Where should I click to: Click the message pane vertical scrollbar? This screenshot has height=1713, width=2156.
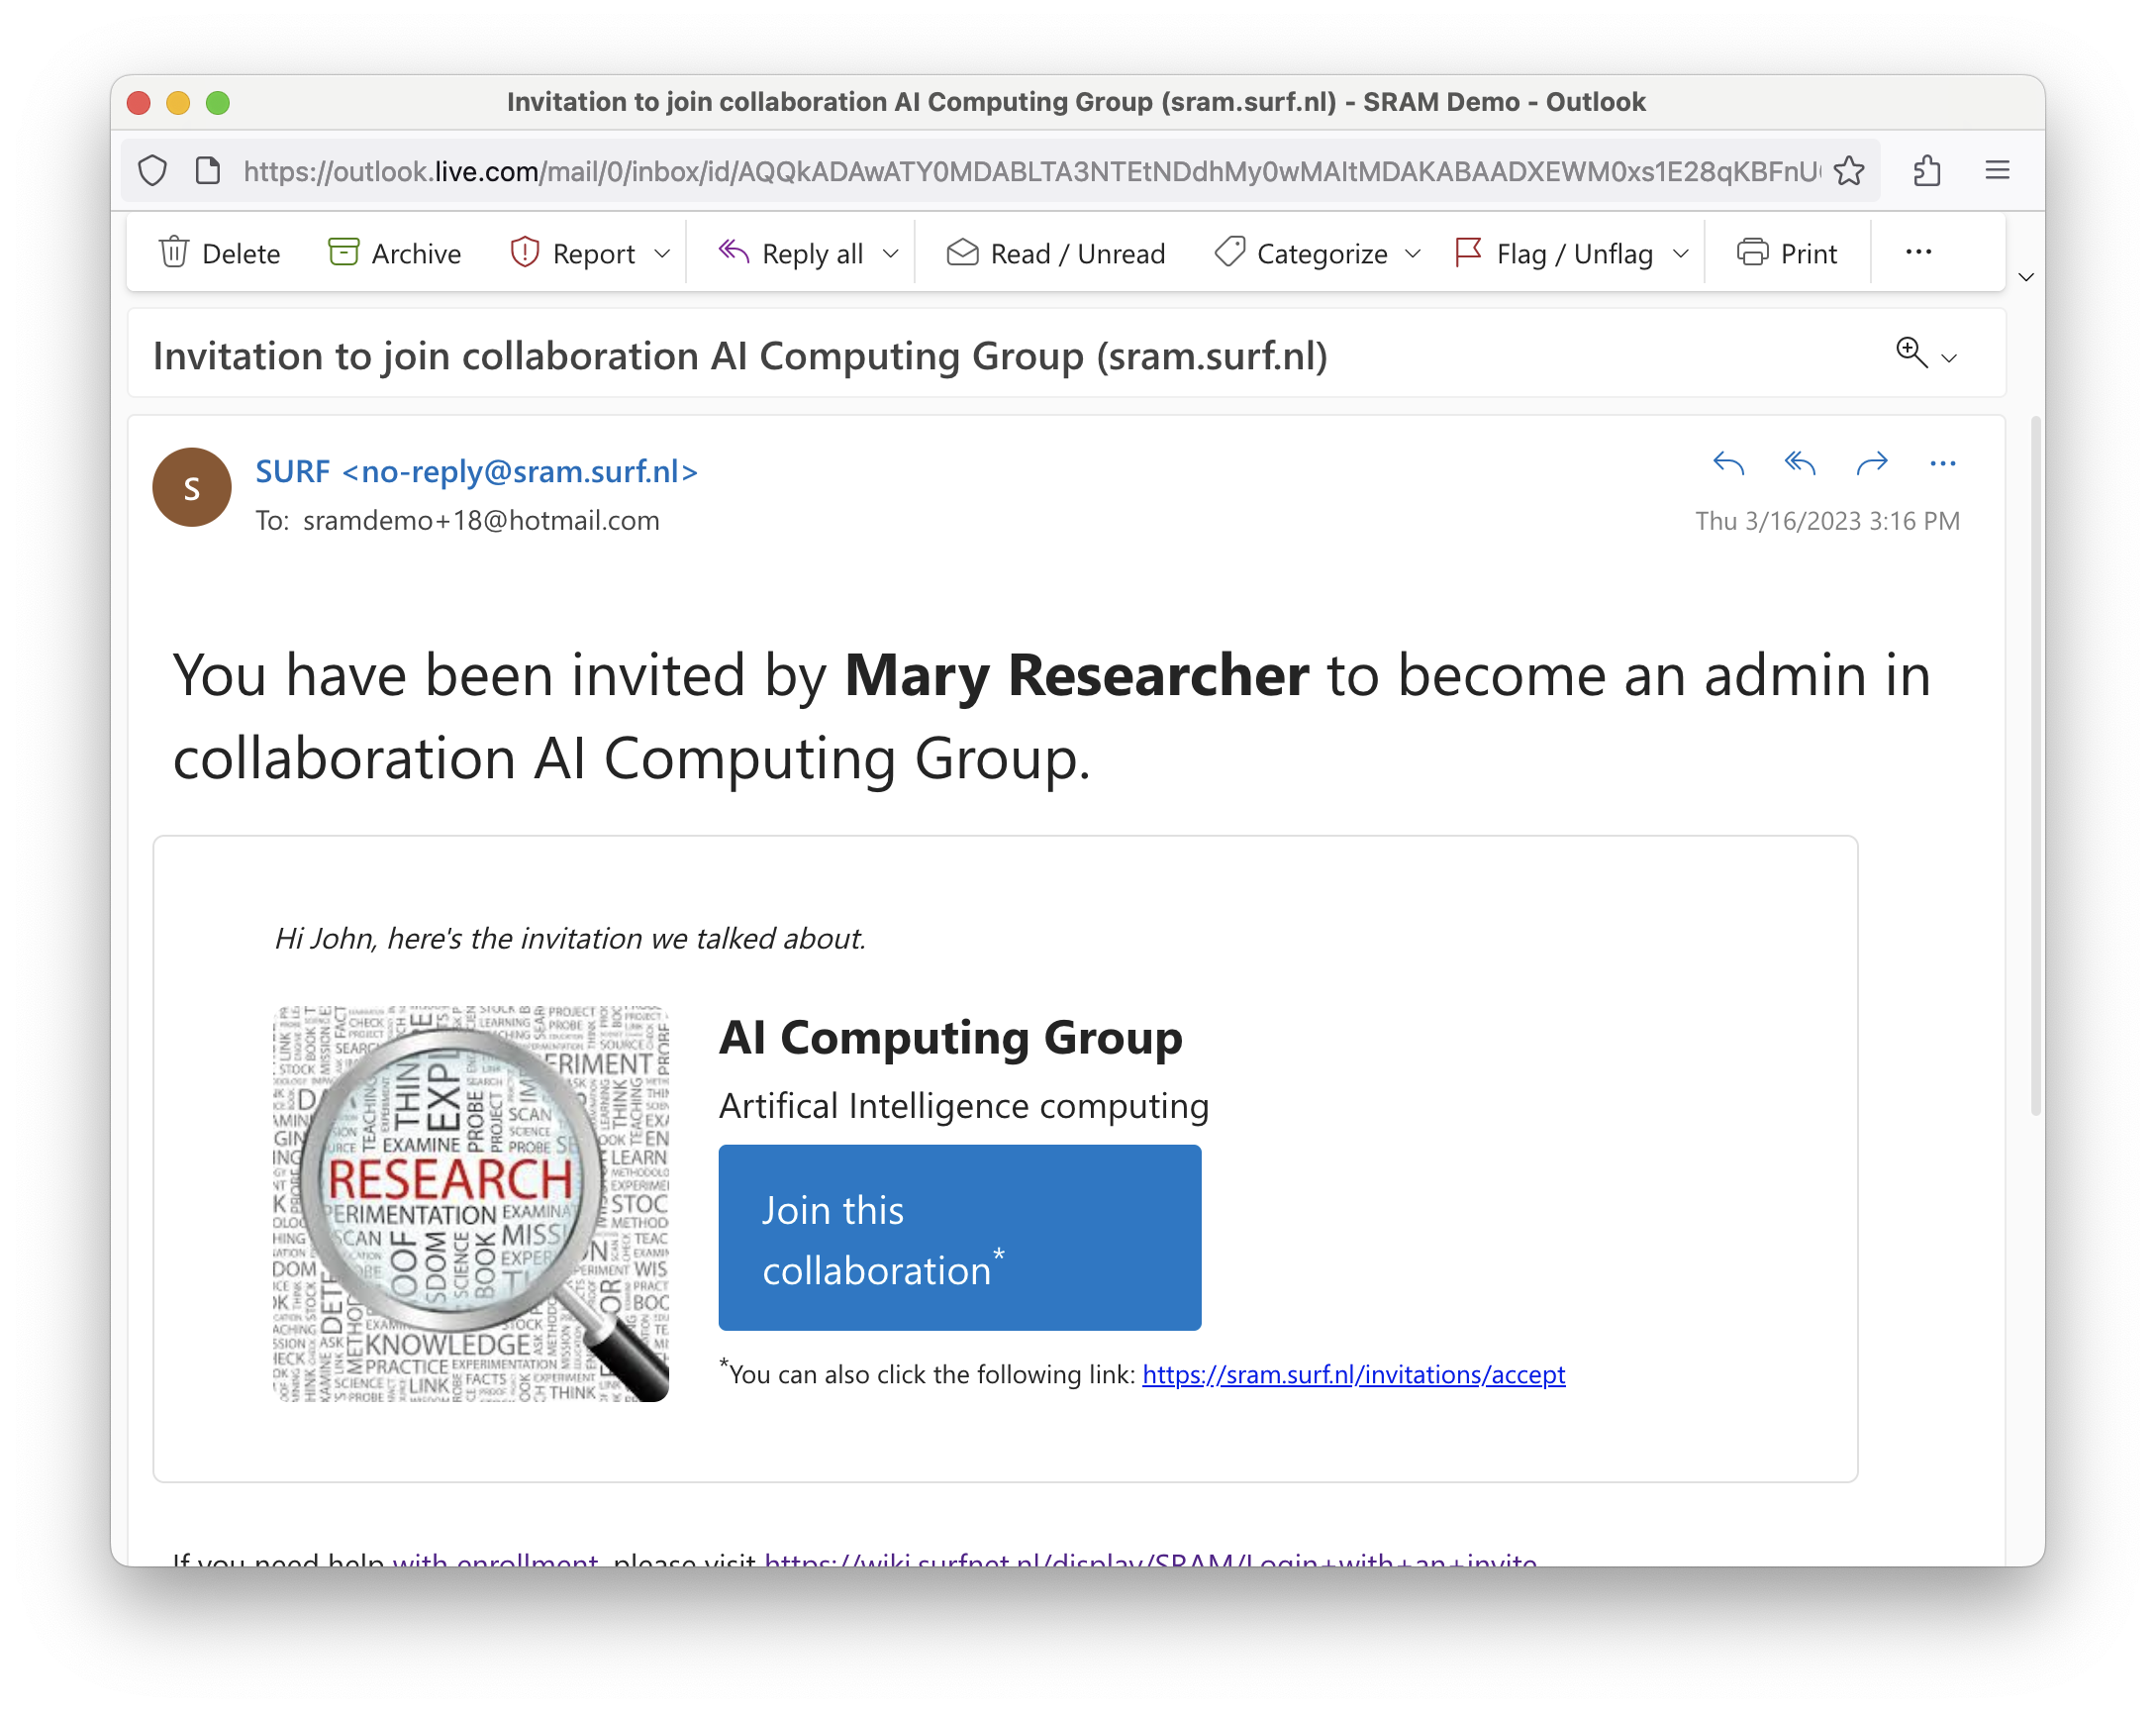2034,765
